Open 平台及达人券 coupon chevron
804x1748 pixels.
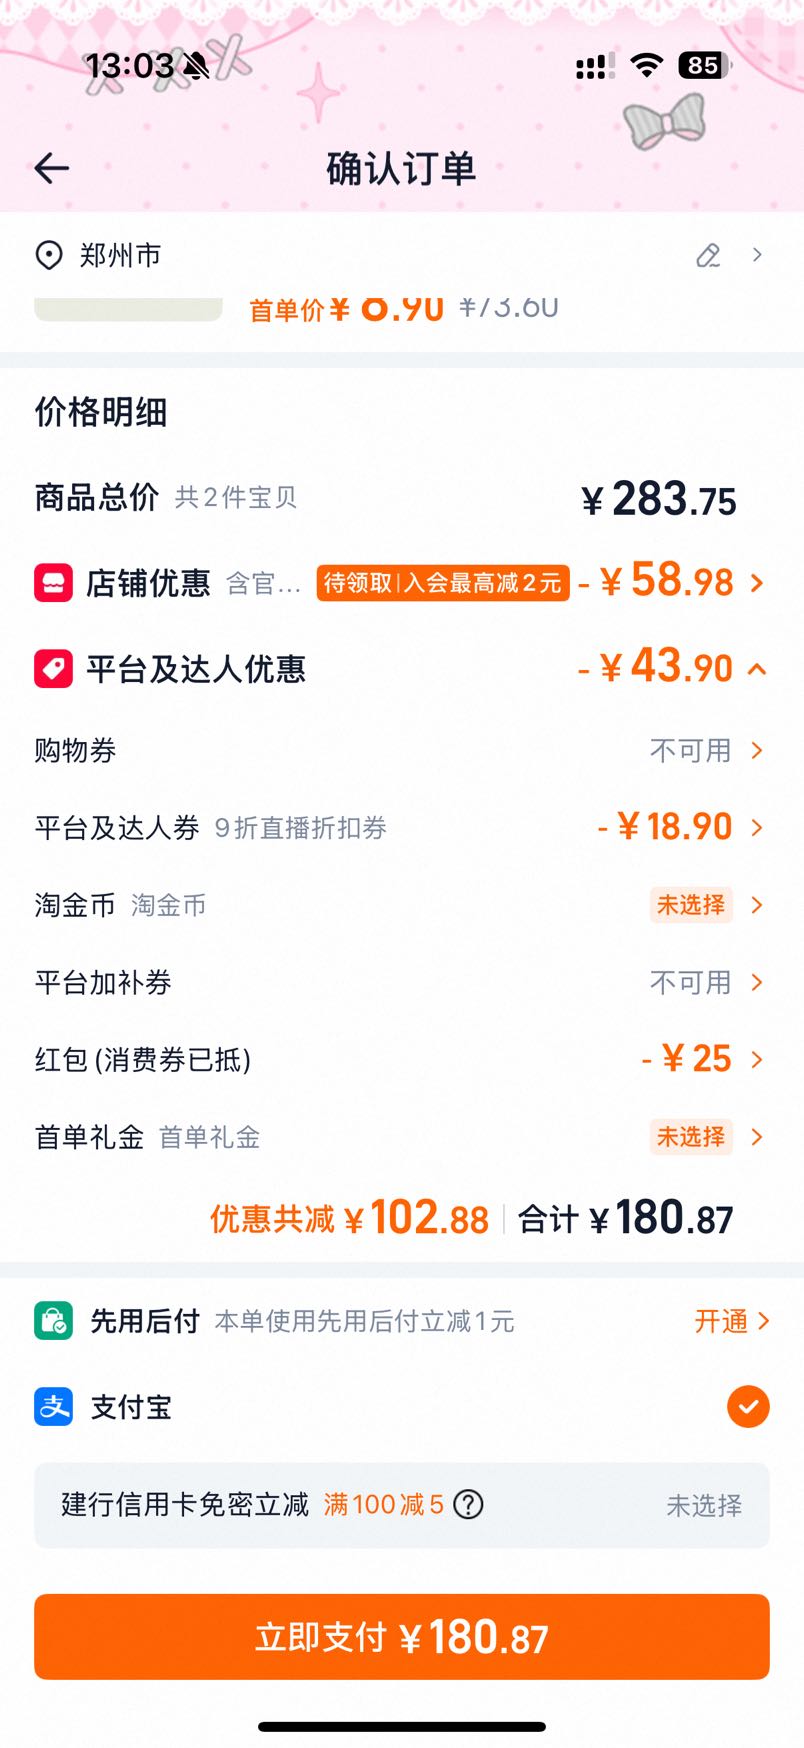(757, 827)
